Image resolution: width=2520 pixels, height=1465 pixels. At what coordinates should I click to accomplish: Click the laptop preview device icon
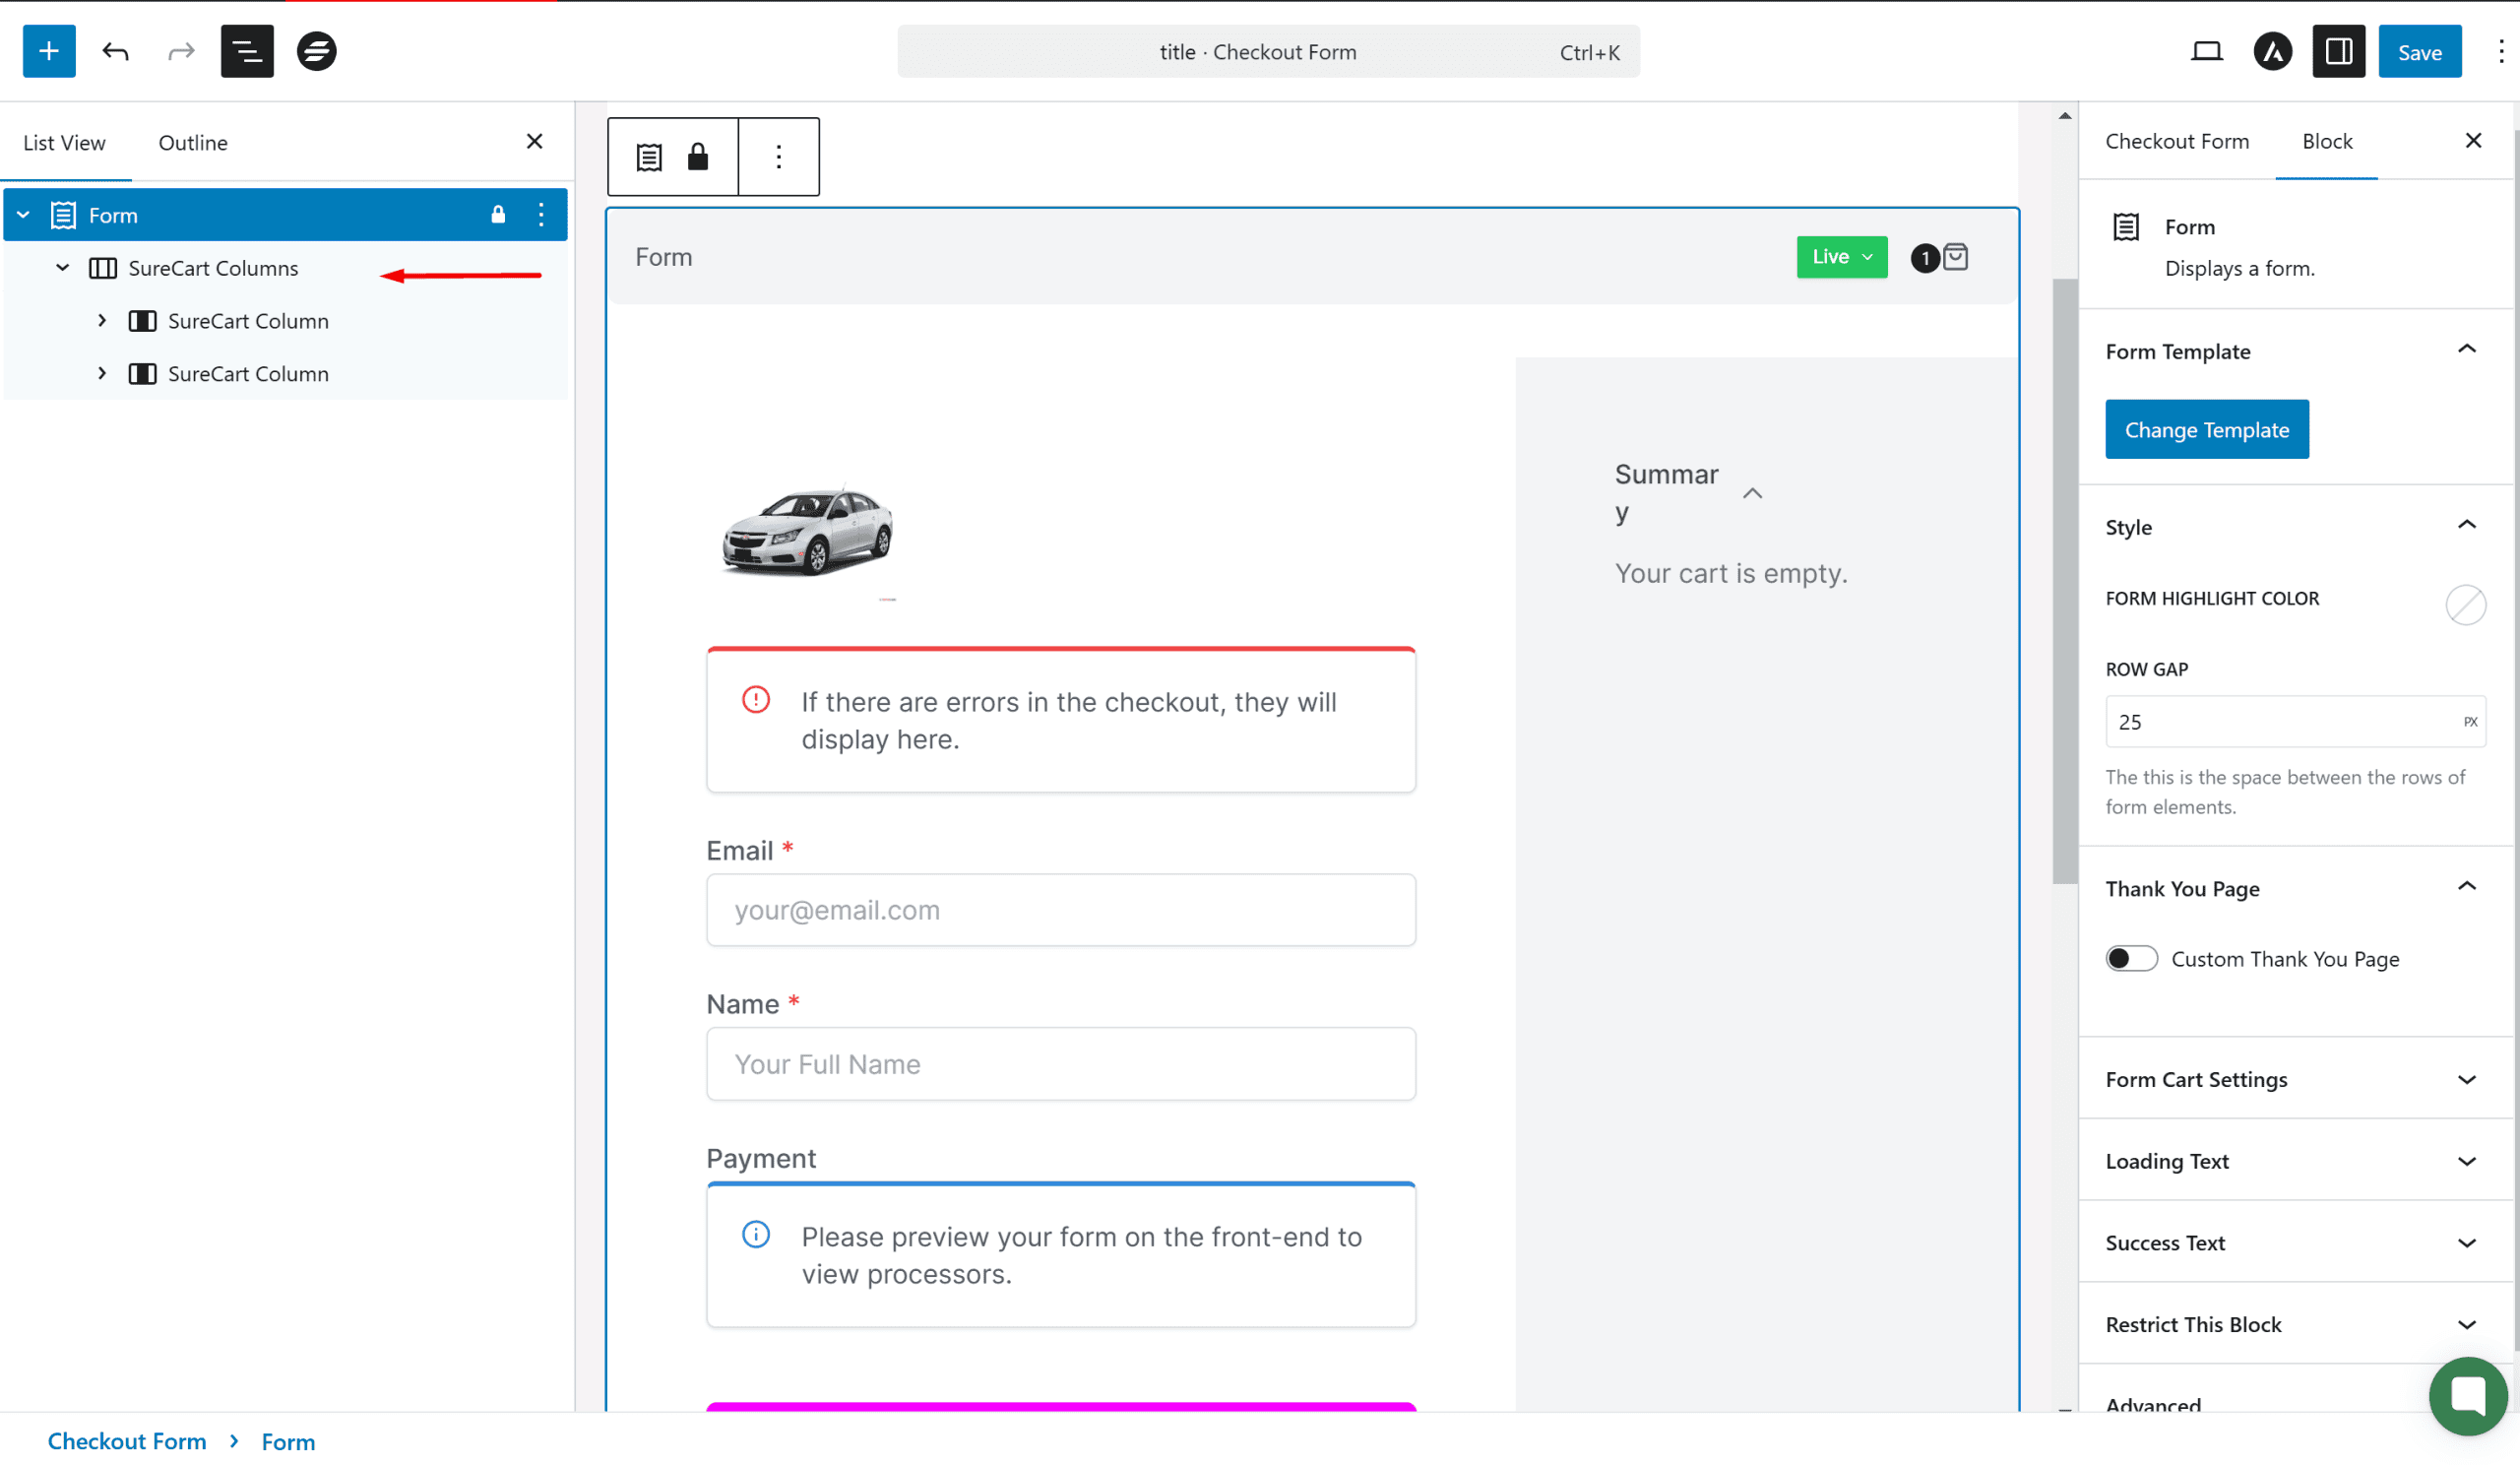(x=2206, y=51)
